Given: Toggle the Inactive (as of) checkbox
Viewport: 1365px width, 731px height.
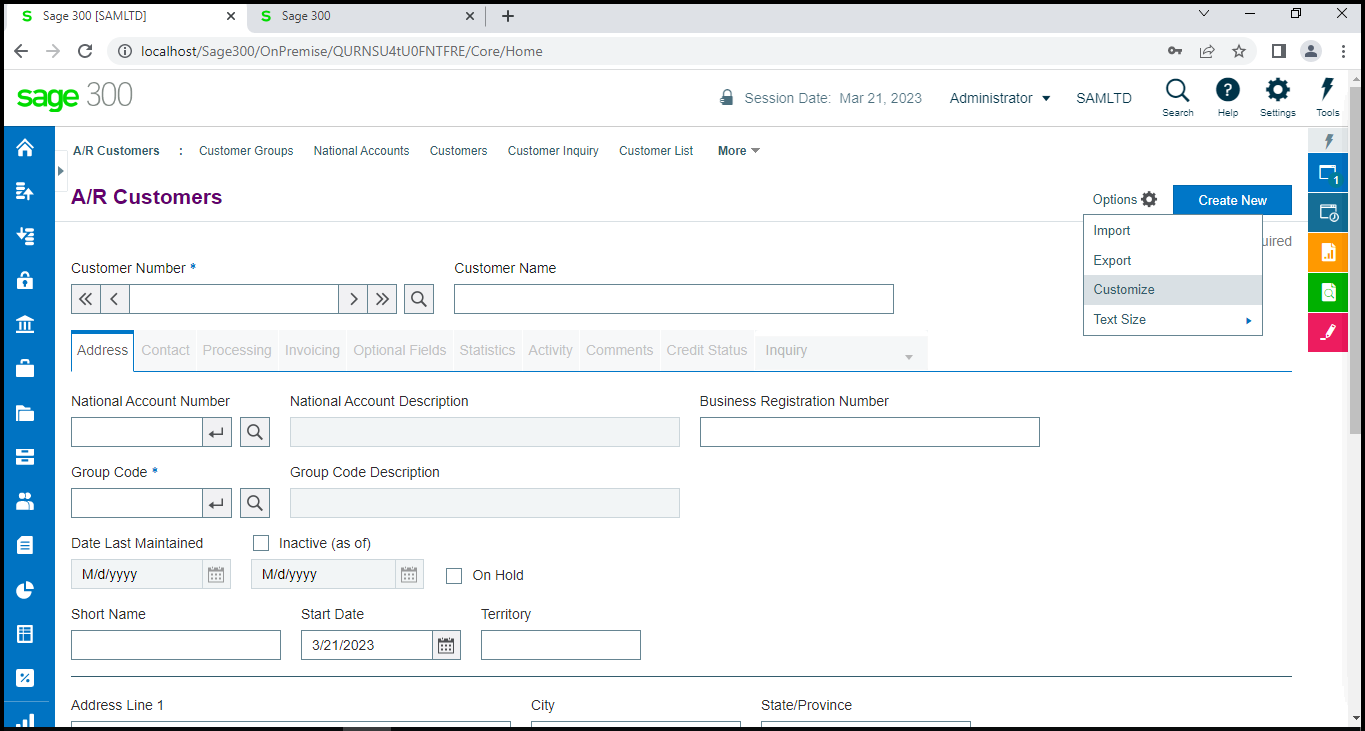Looking at the screenshot, I should click(261, 543).
